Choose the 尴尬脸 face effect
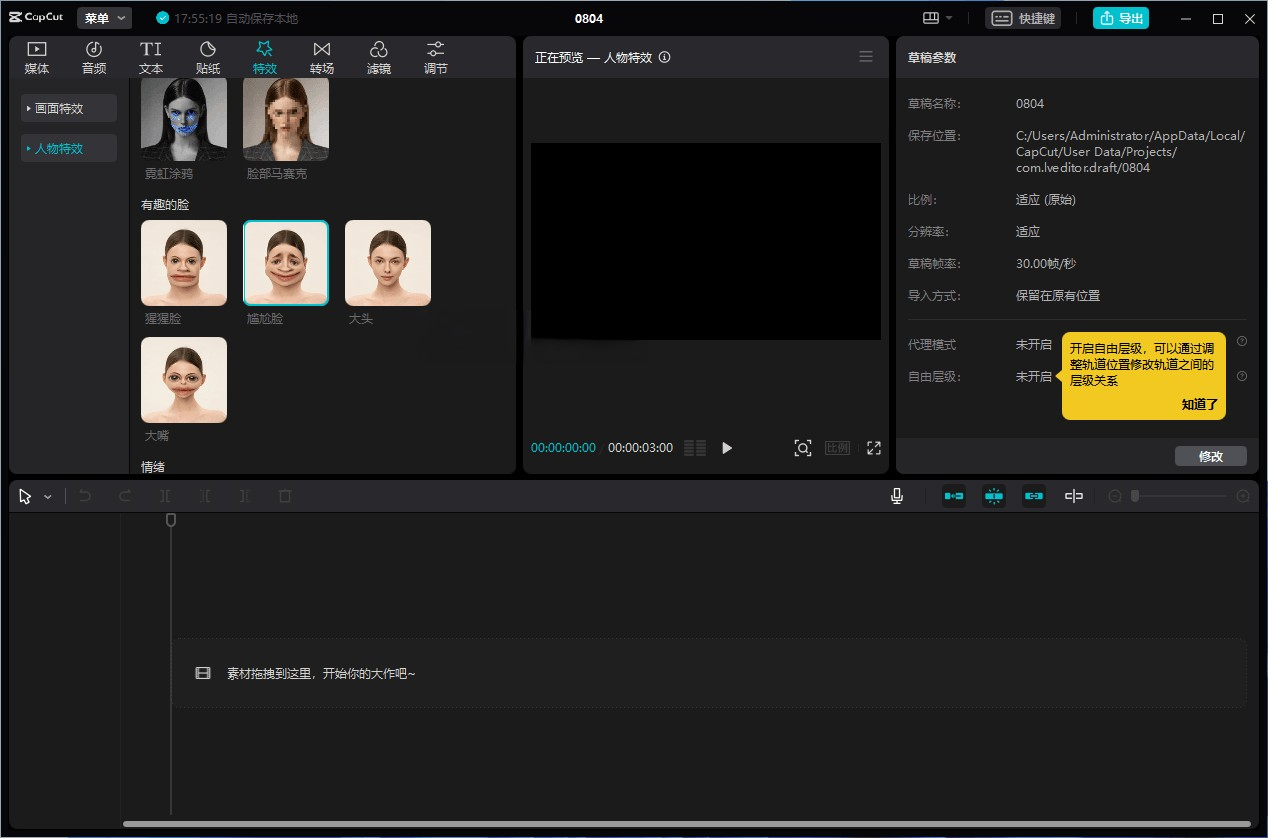This screenshot has height=838, width=1268. pyautogui.click(x=286, y=263)
